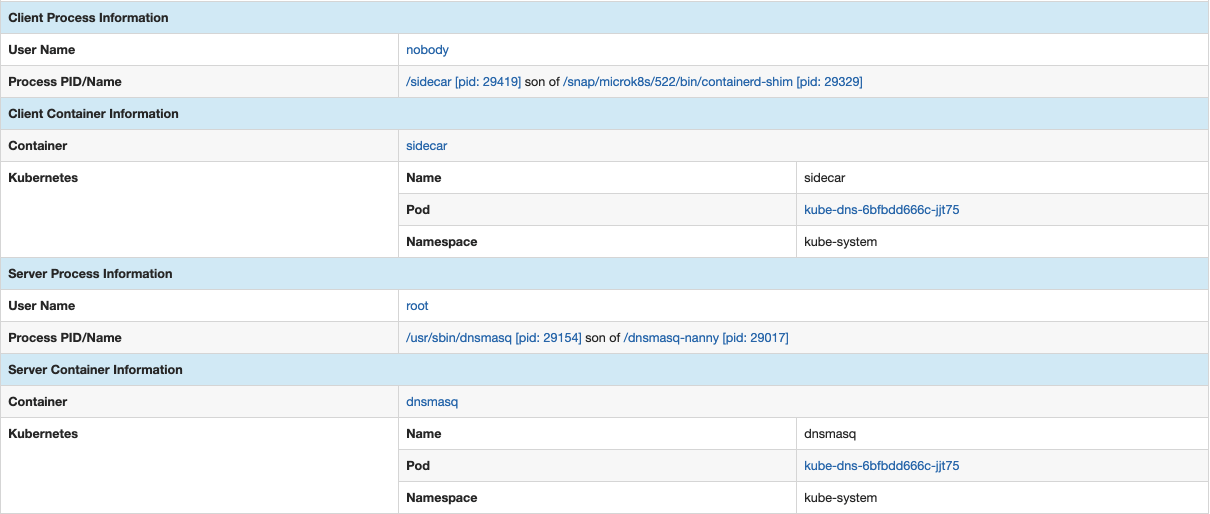Open the dnsmasq container link
This screenshot has height=514, width=1210.
click(432, 401)
